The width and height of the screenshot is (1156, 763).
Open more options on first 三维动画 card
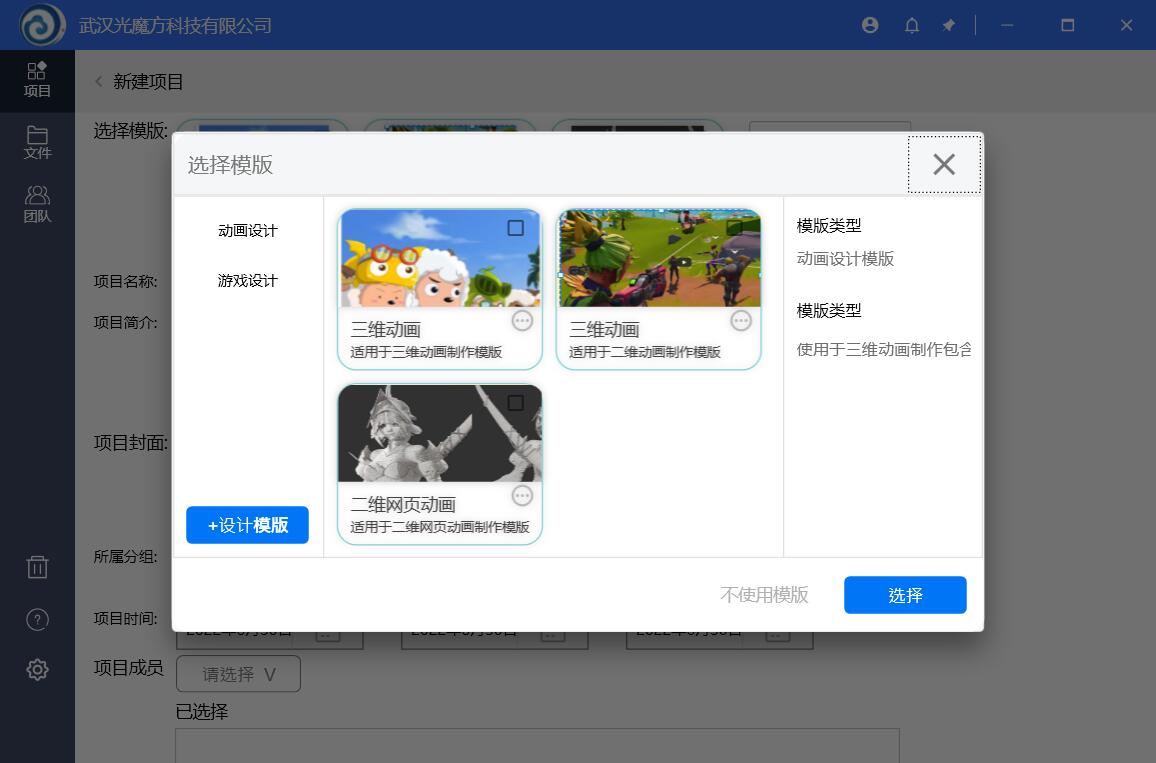(522, 321)
